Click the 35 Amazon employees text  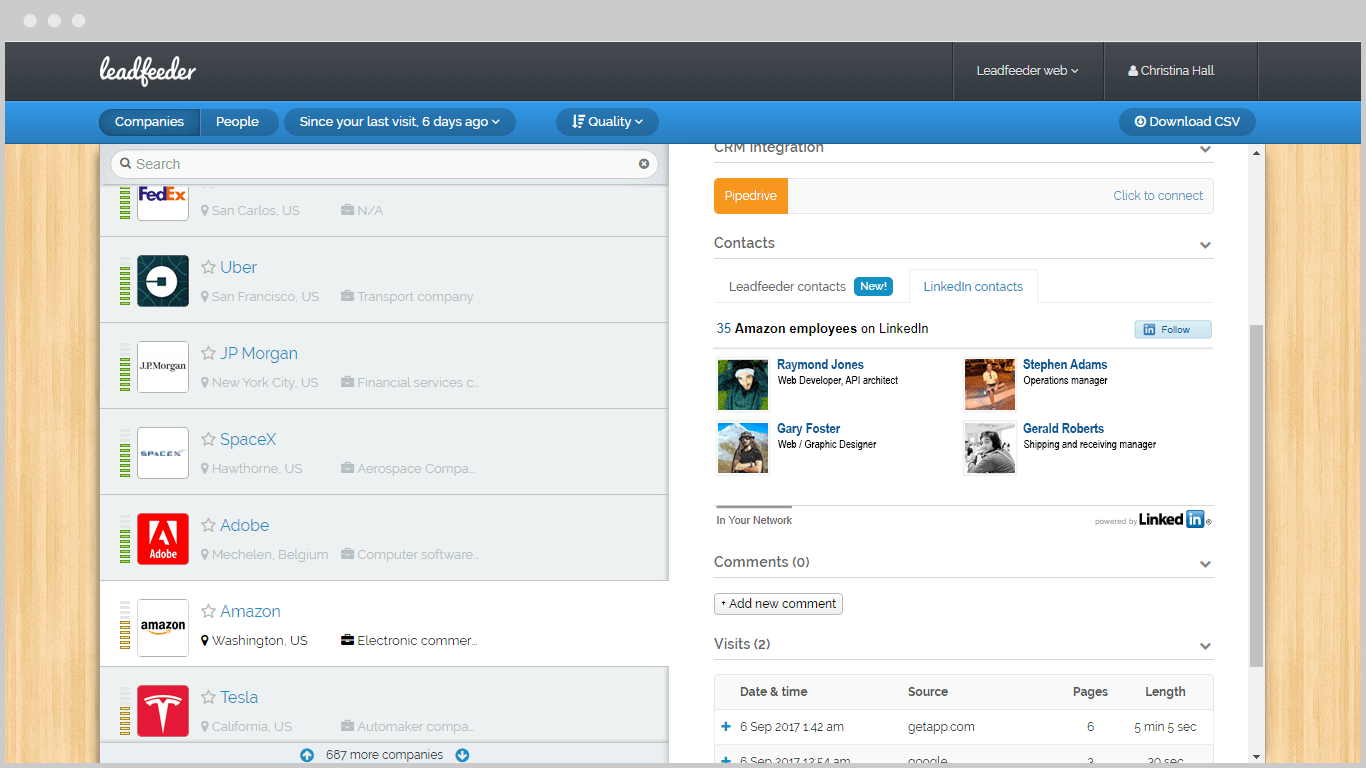pos(822,329)
